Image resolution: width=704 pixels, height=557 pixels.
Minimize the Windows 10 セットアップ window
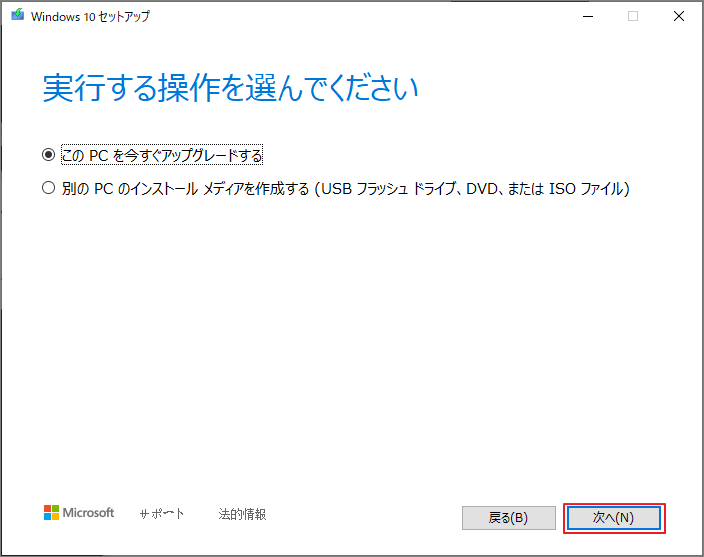[x=588, y=17]
